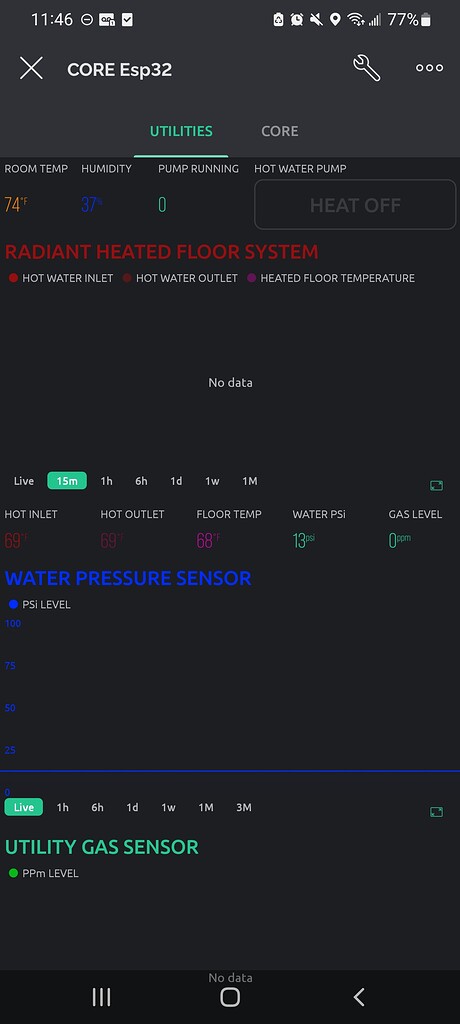Tap the WATER PSi value readout
460x1024 pixels.
coord(304,540)
